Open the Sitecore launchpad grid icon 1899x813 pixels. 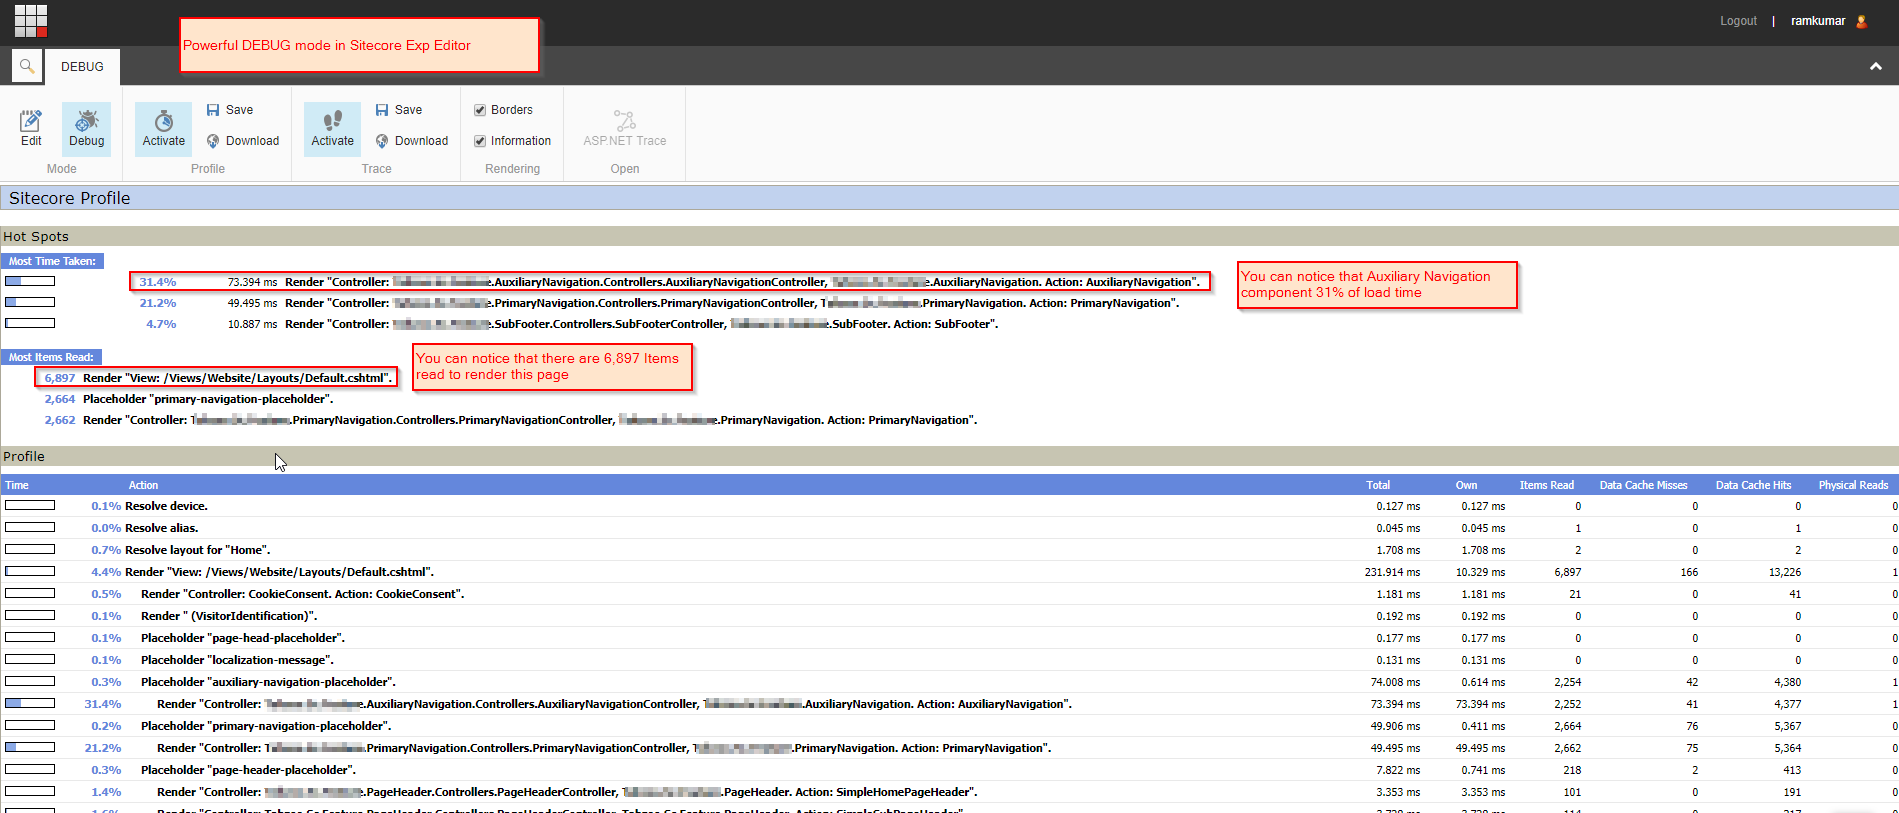tap(30, 20)
